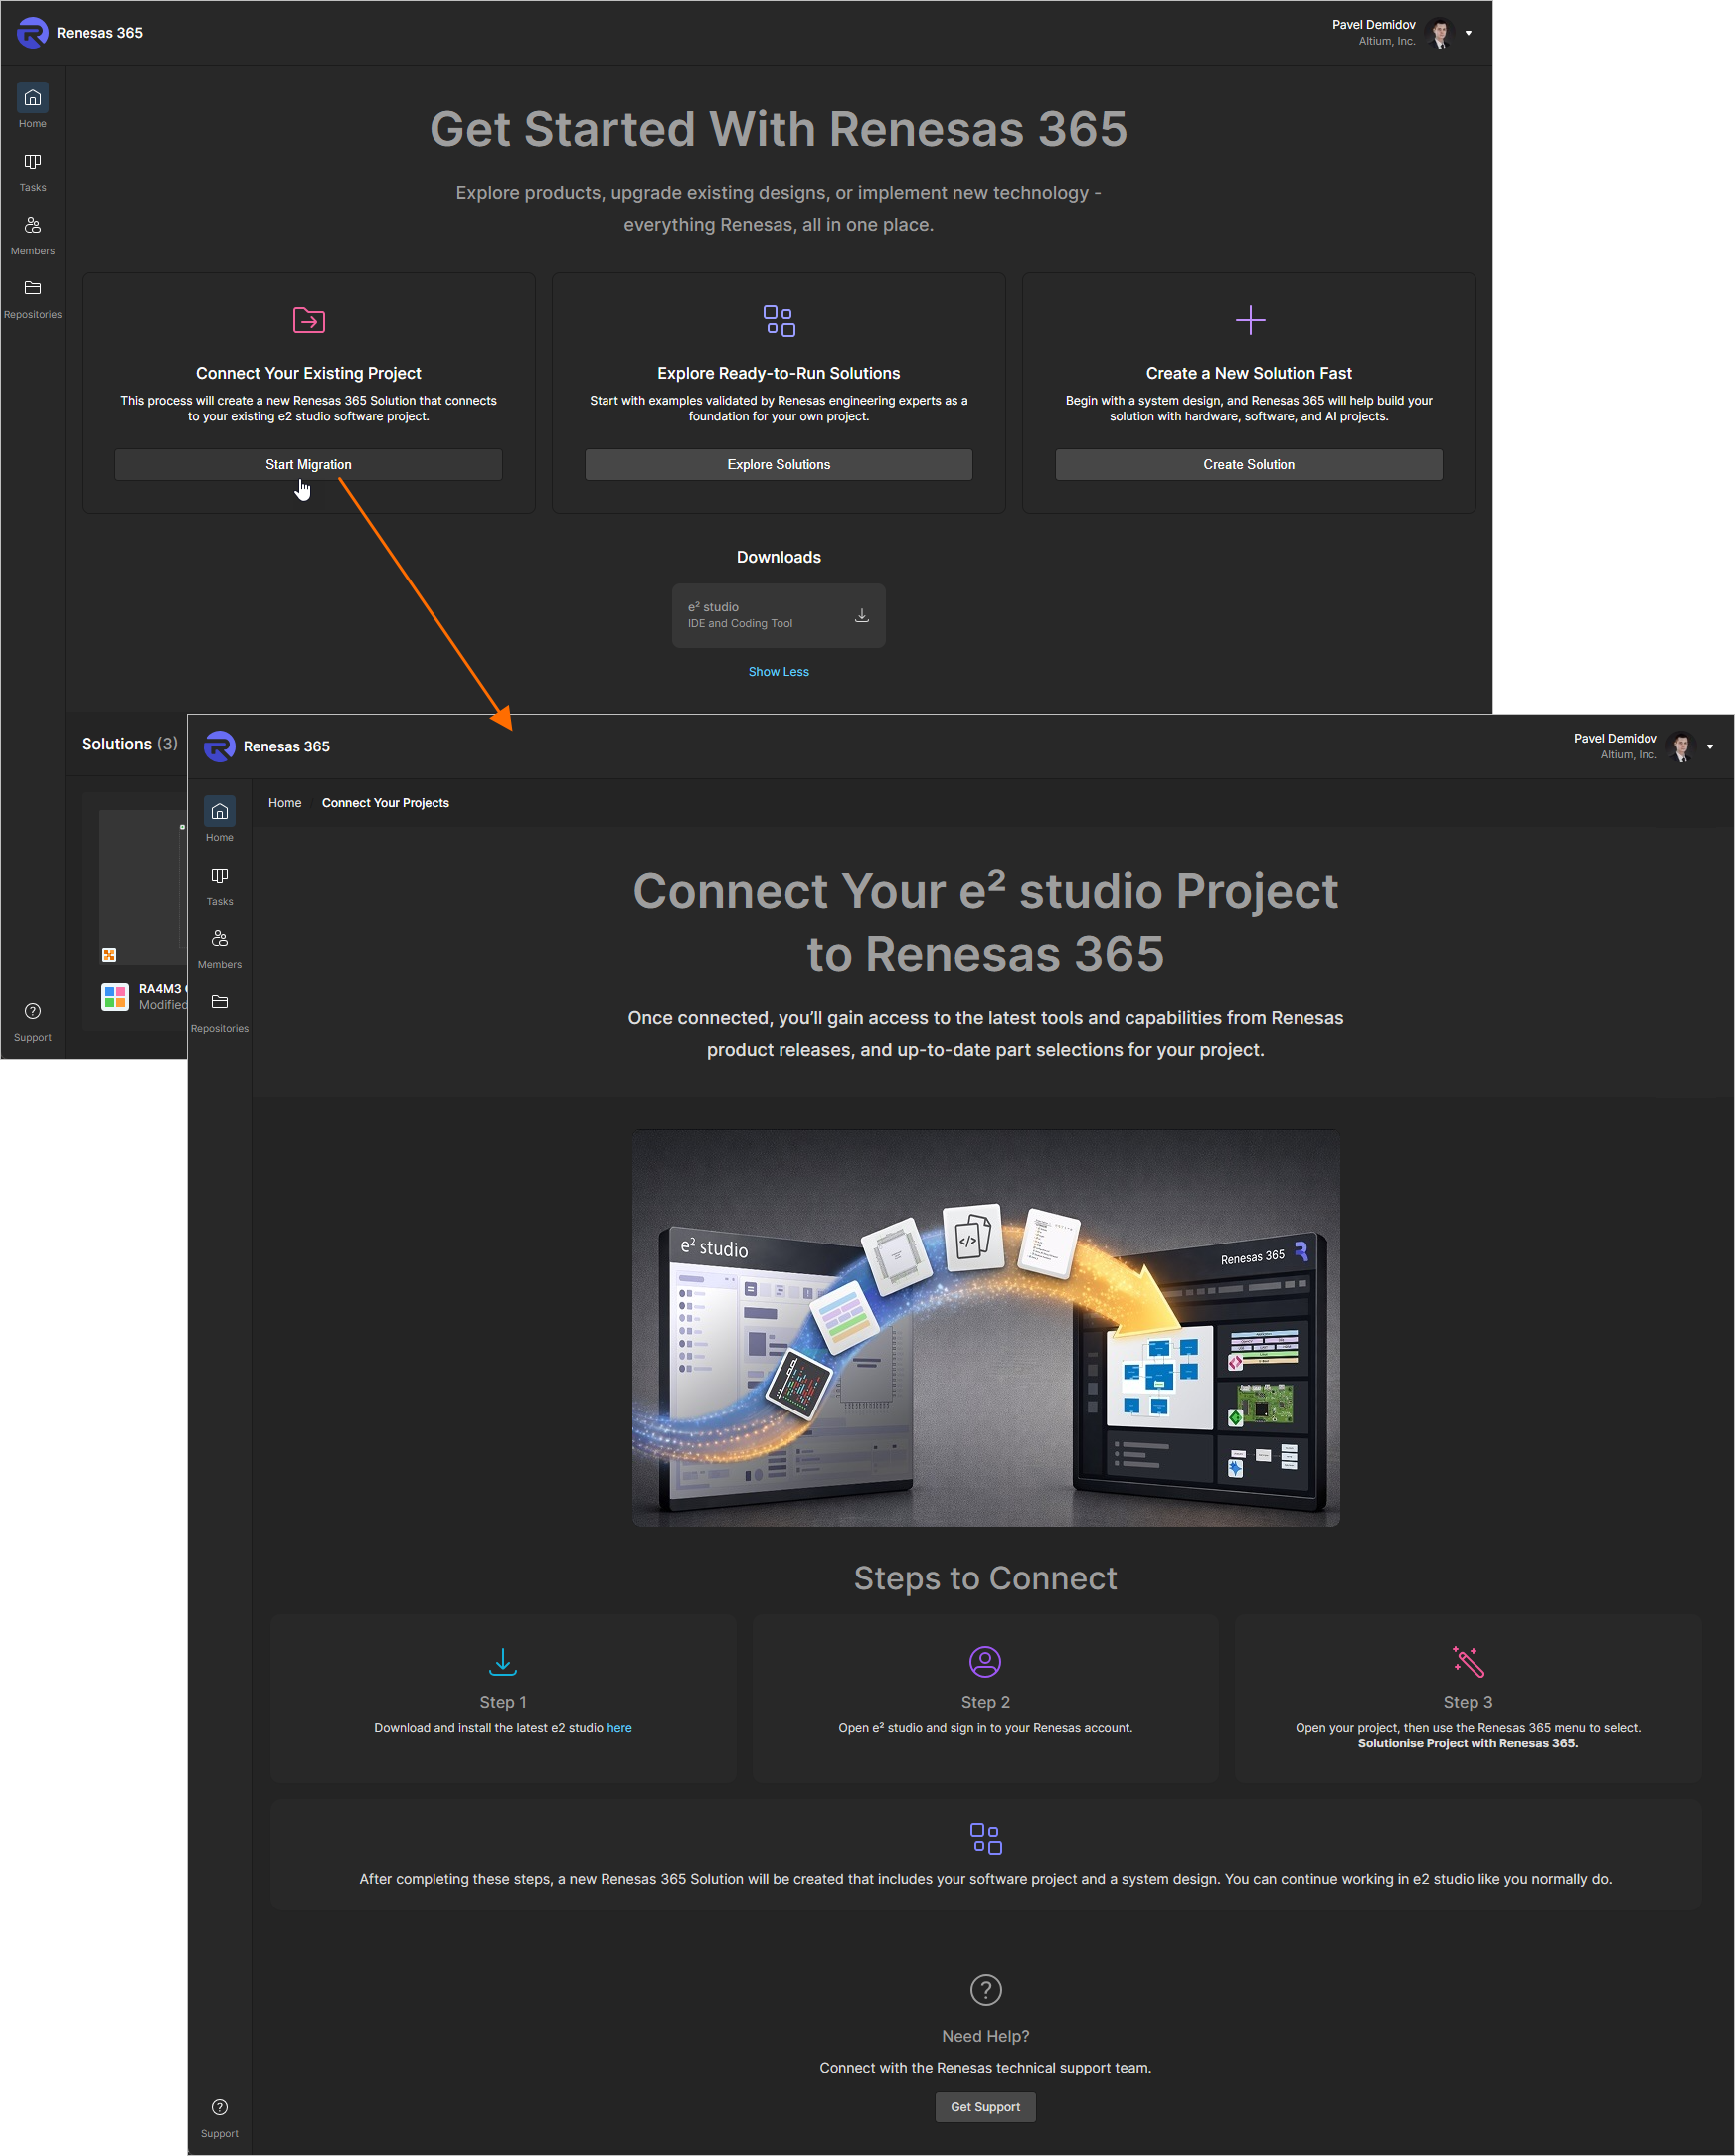Click the Connect Your Projects breadcrumb

pos(385,802)
